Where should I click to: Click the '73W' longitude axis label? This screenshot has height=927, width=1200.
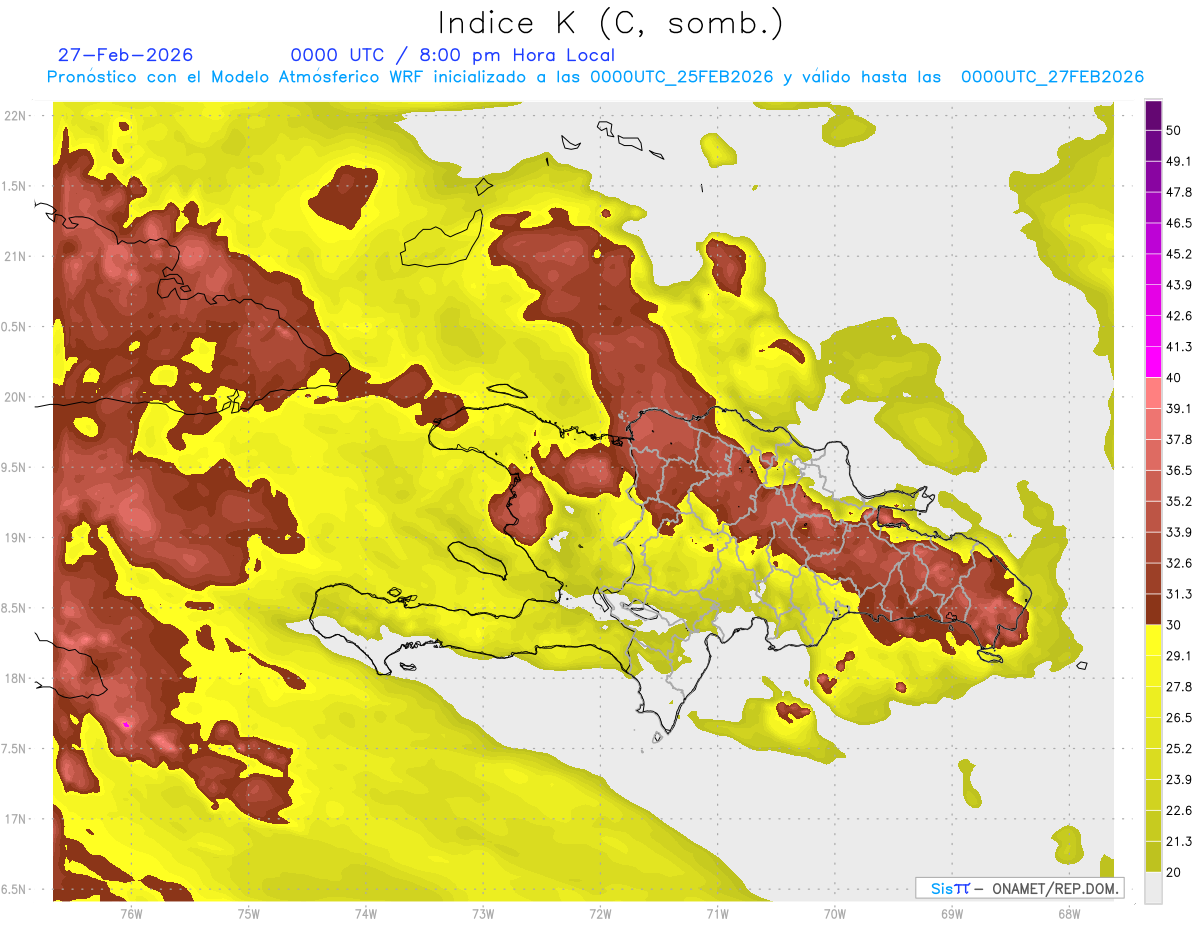point(483,913)
